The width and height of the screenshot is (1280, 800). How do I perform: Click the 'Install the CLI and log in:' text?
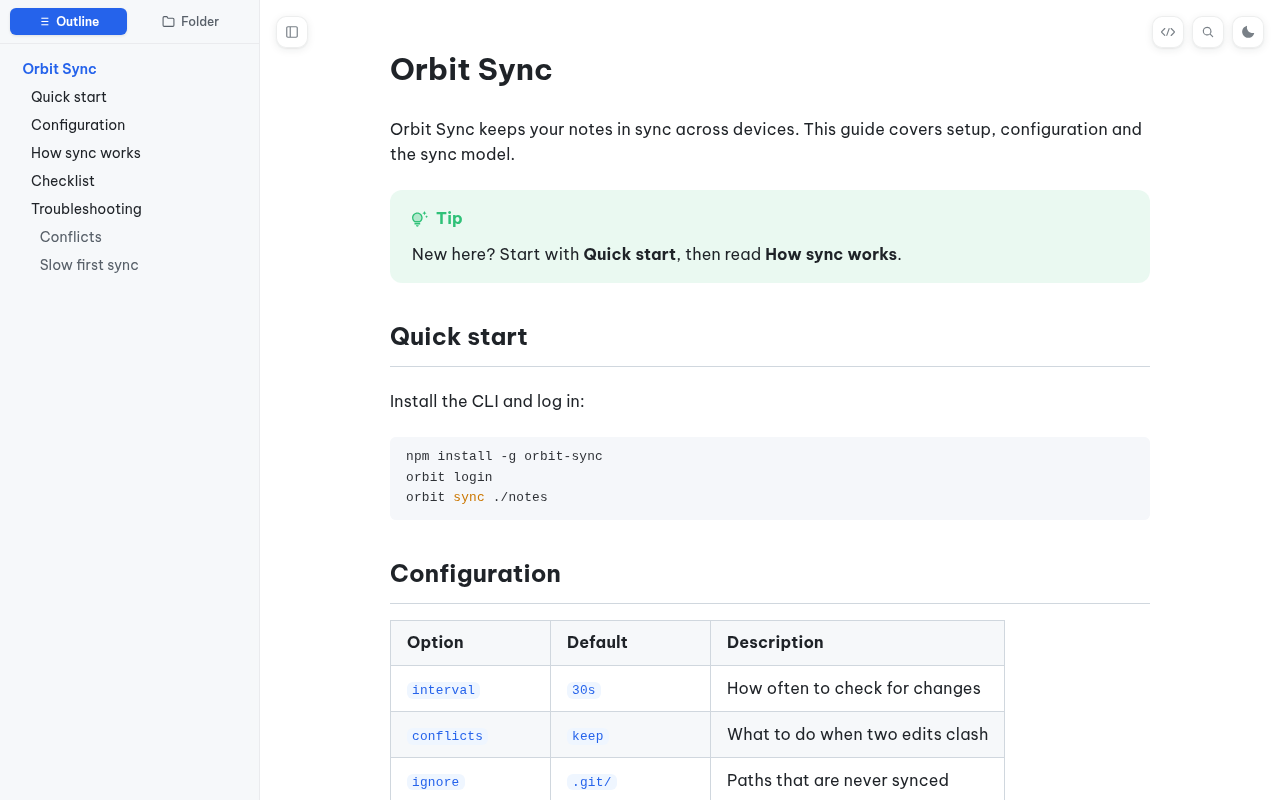(x=487, y=401)
